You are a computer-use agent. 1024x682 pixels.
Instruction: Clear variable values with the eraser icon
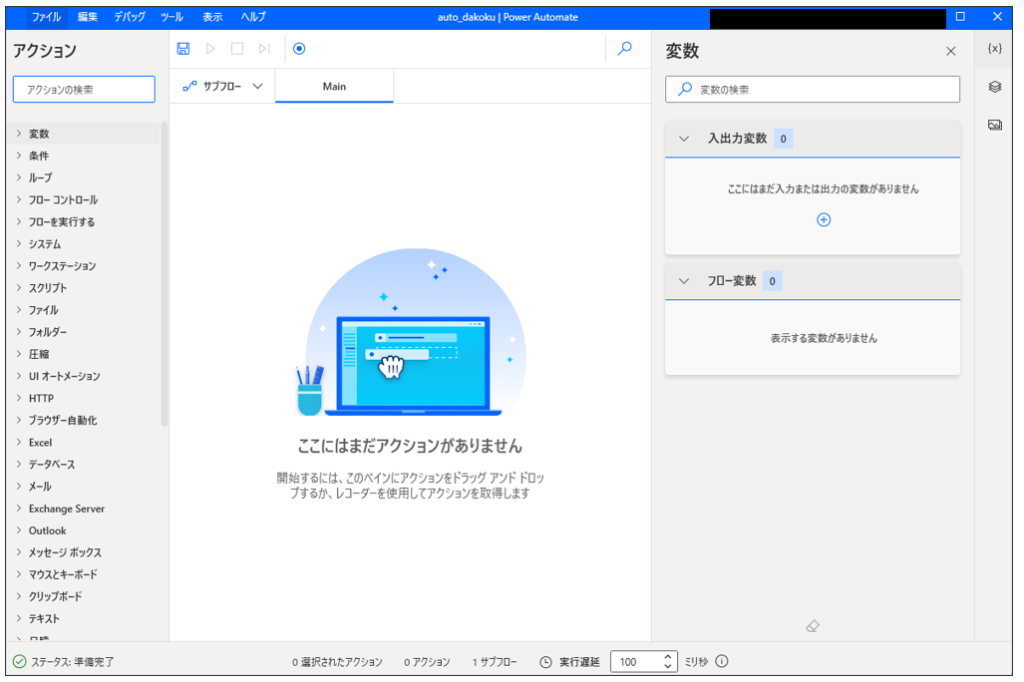pyautogui.click(x=812, y=626)
